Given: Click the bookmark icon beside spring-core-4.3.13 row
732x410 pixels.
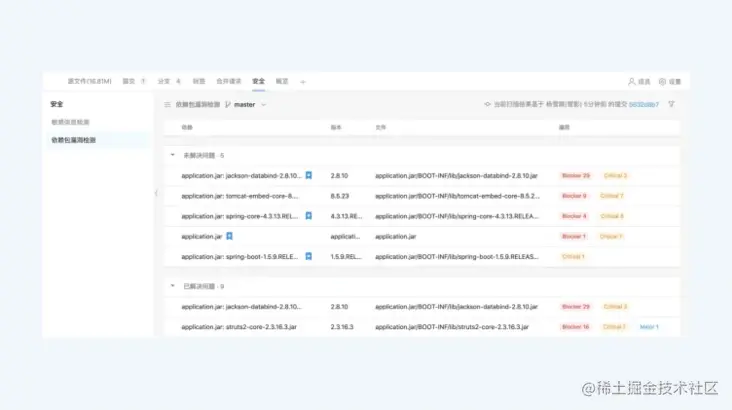Looking at the screenshot, I should pos(309,216).
